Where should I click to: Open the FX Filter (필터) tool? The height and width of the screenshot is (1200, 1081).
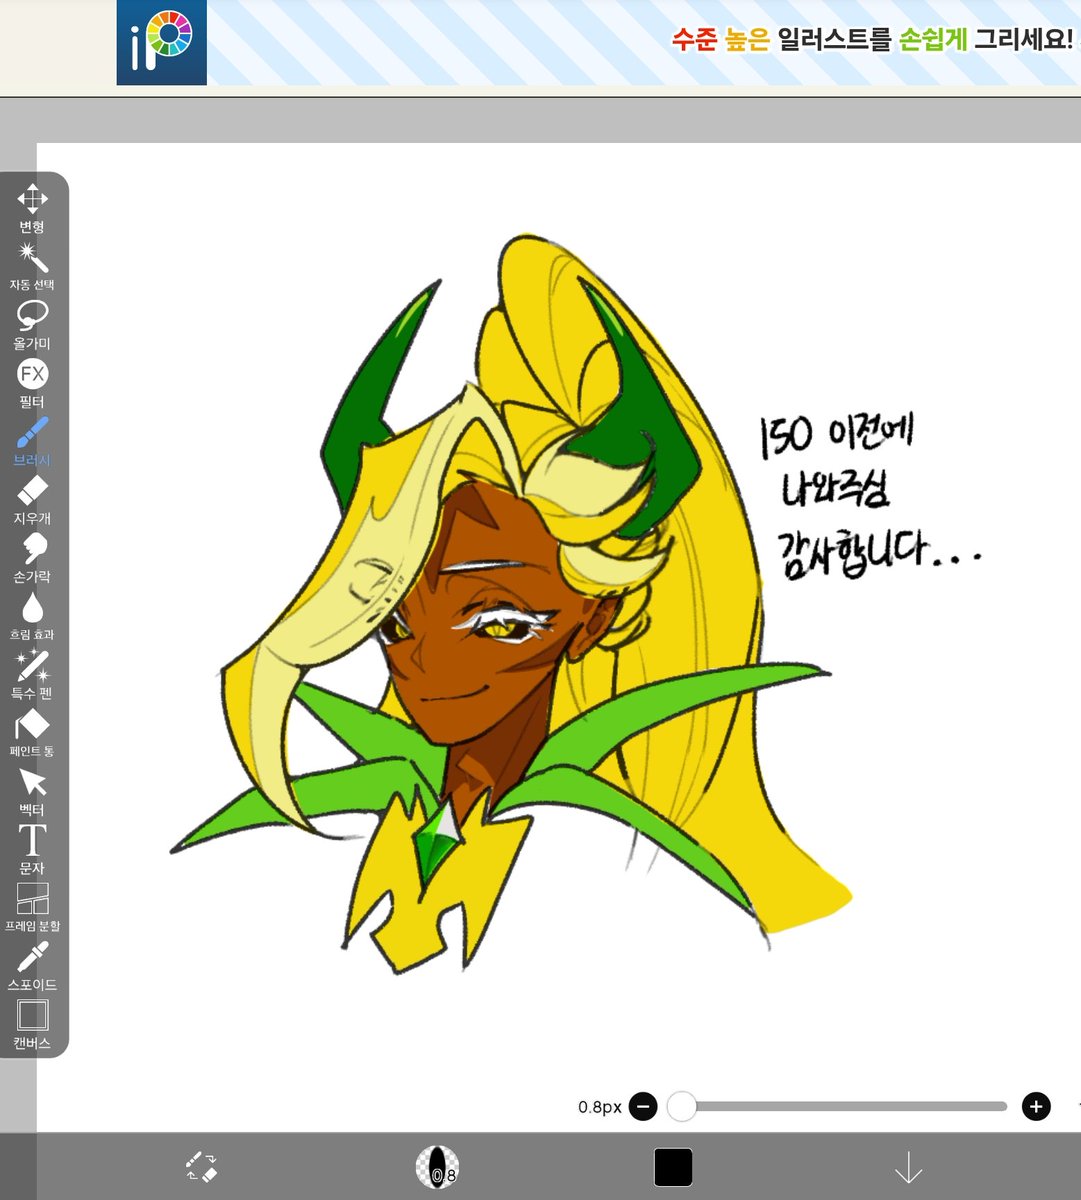(32, 384)
